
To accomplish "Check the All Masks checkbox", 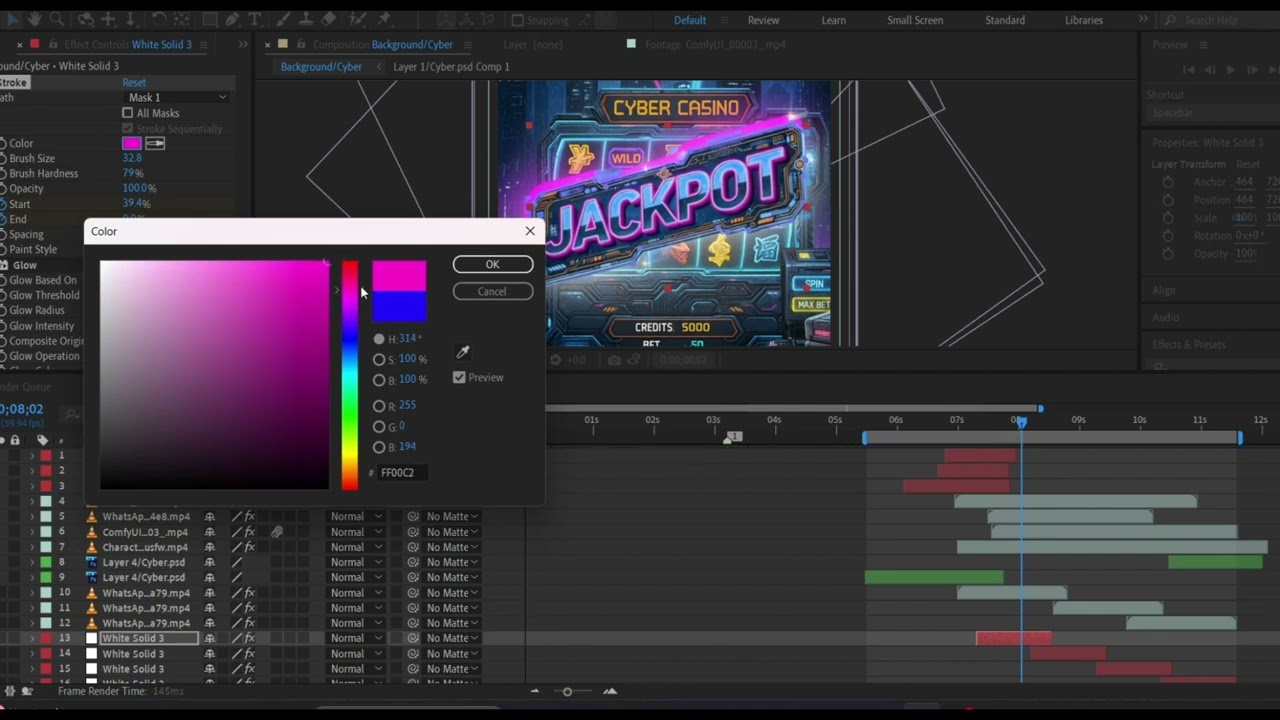I will tap(127, 113).
